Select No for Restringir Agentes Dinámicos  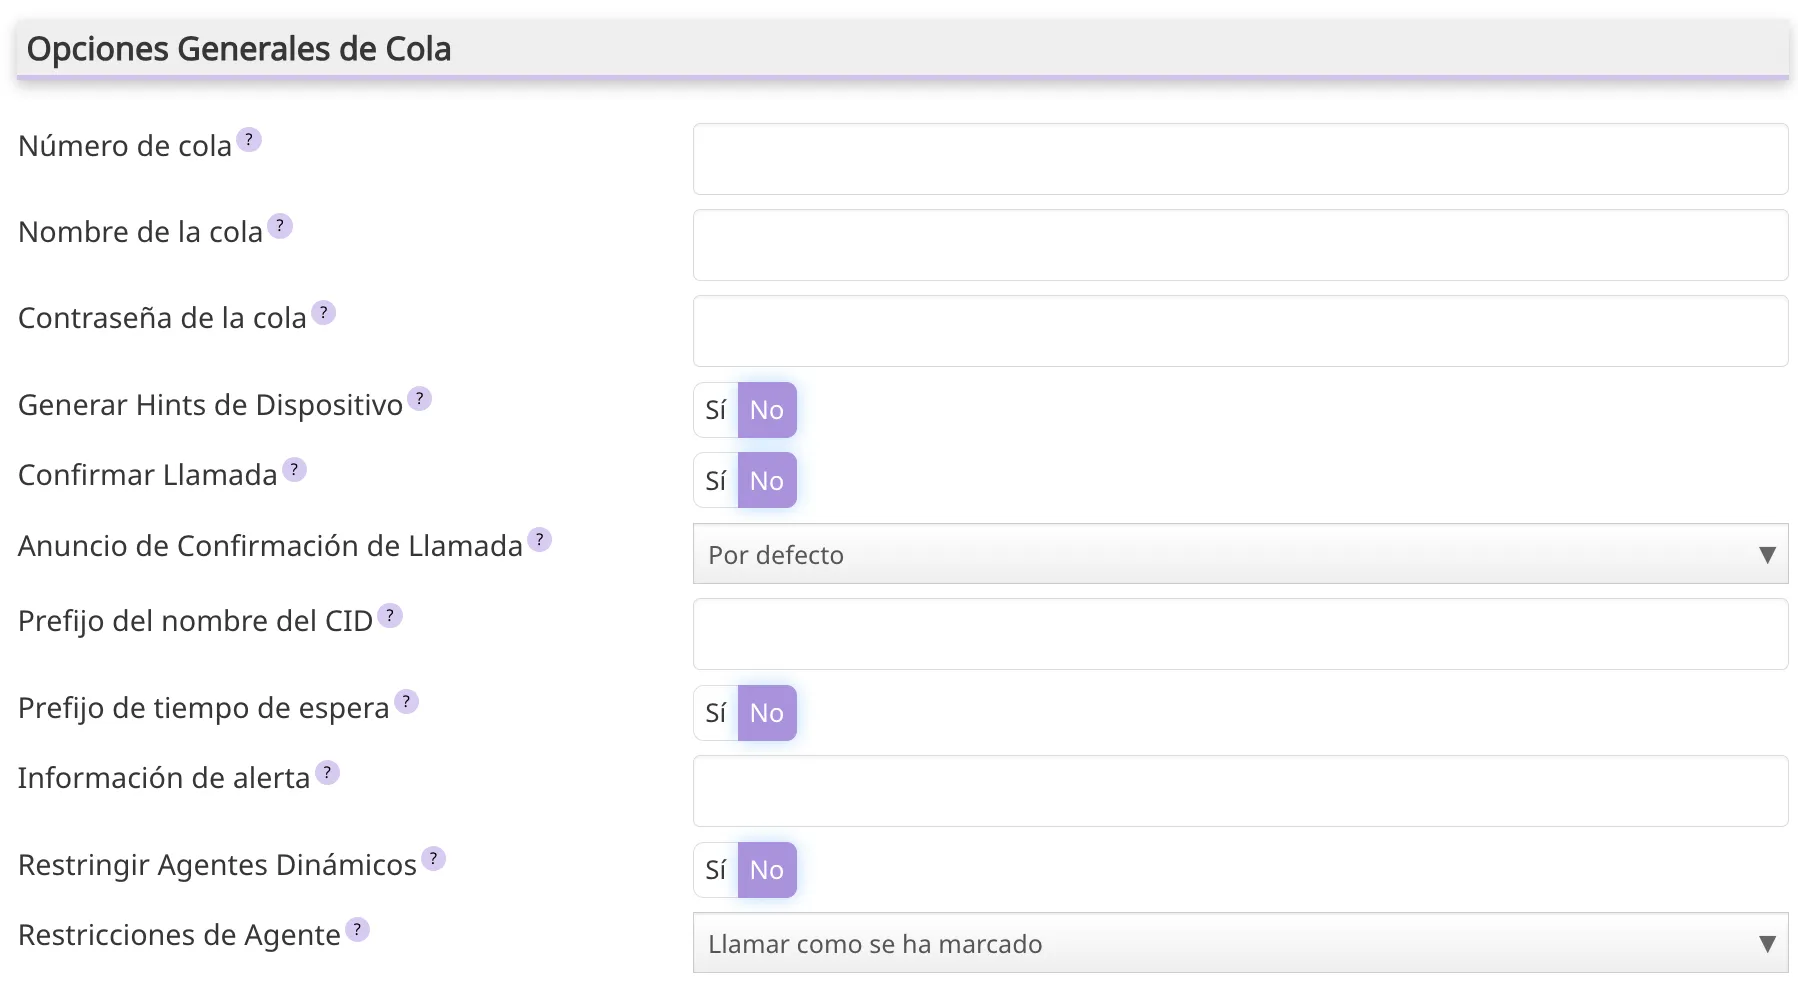[767, 870]
